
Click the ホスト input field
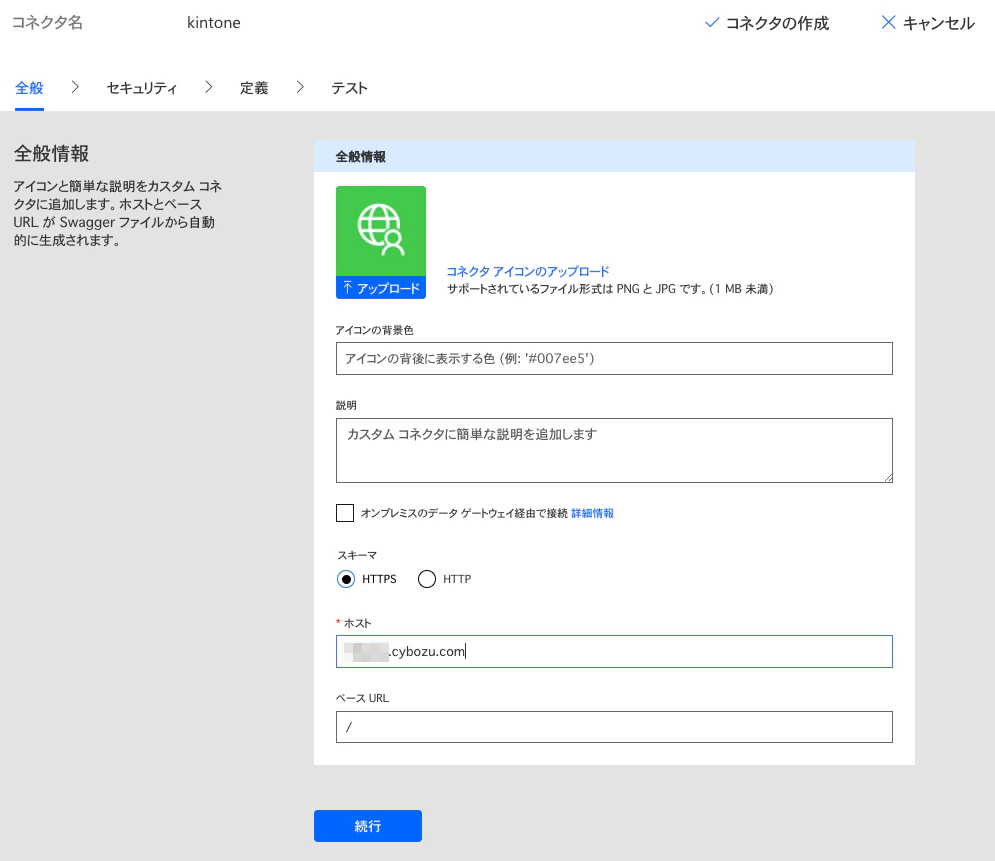point(614,652)
